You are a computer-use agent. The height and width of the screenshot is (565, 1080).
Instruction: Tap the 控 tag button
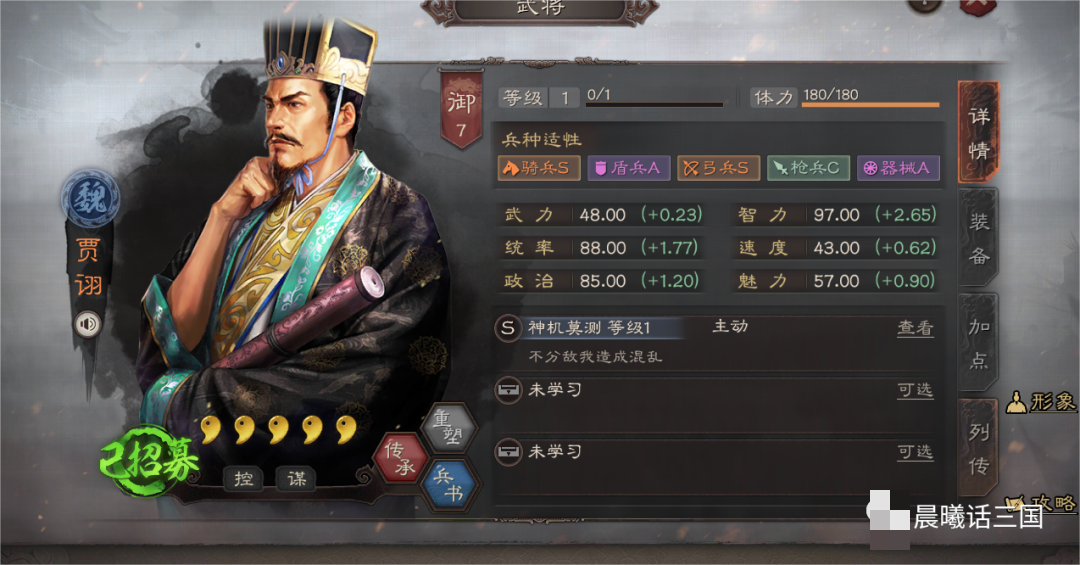click(x=243, y=478)
